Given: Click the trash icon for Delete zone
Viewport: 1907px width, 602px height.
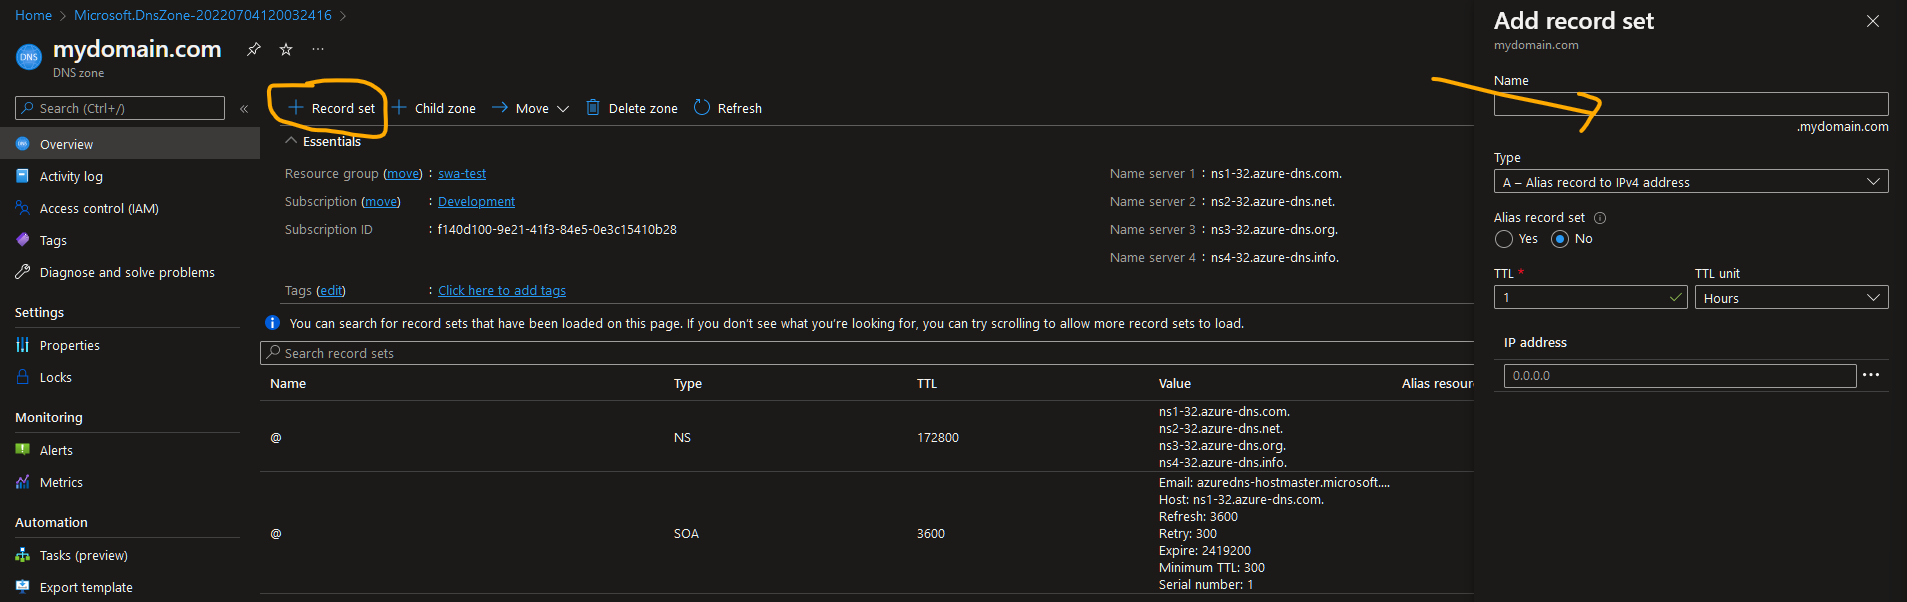Looking at the screenshot, I should [593, 107].
